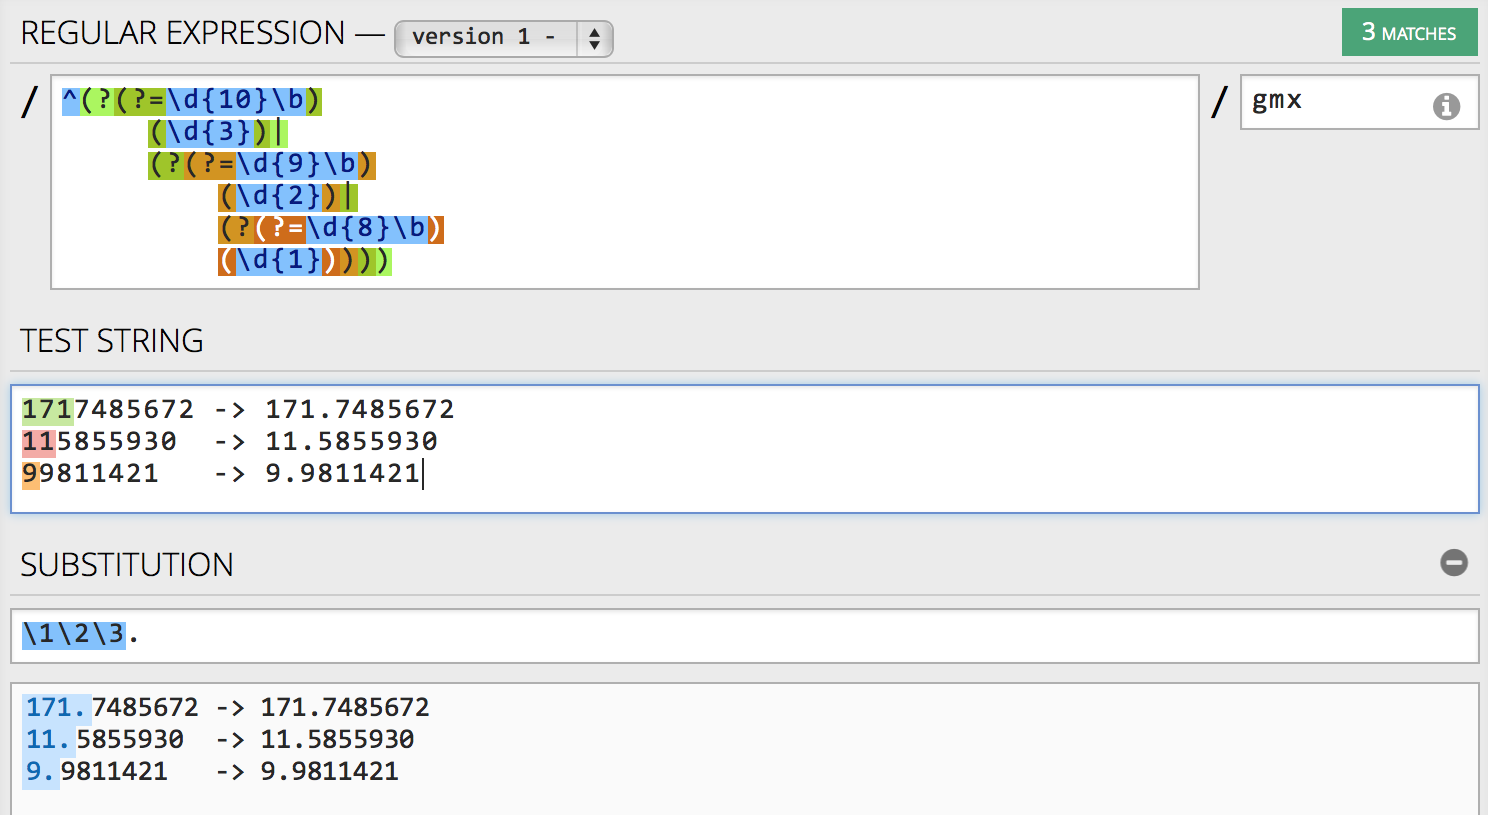The height and width of the screenshot is (815, 1488).
Task: Click the (\d{2})| regex line
Action: [x=287, y=197]
